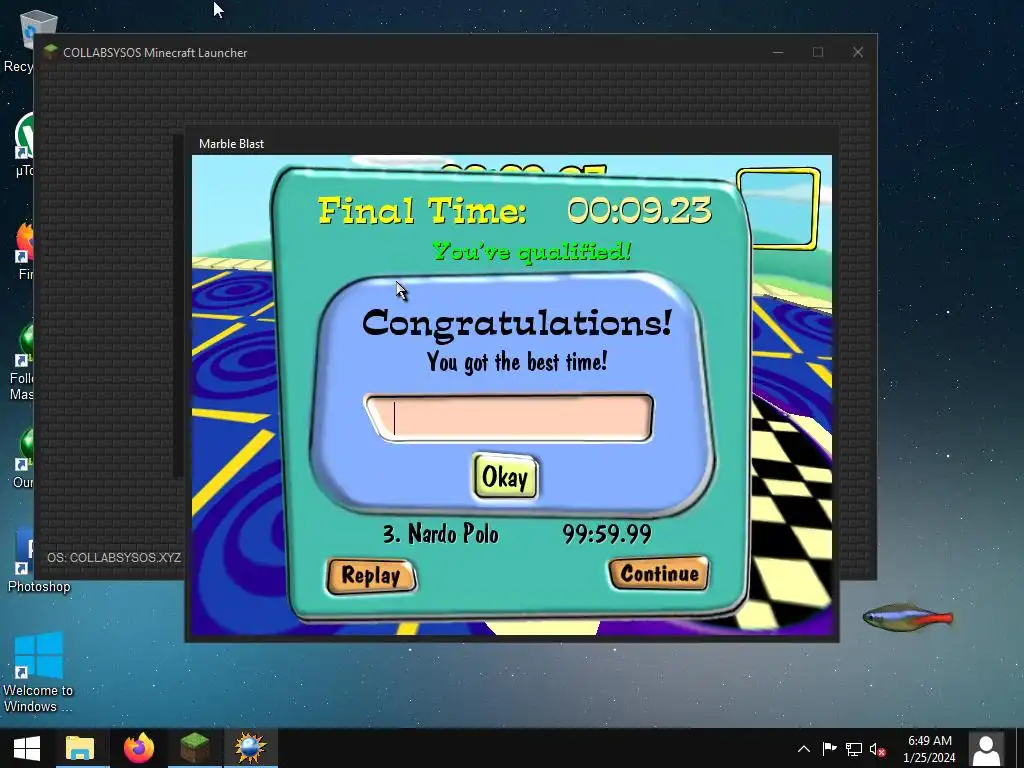Click the flag notification tray icon
This screenshot has height=768, width=1024.
(829, 749)
